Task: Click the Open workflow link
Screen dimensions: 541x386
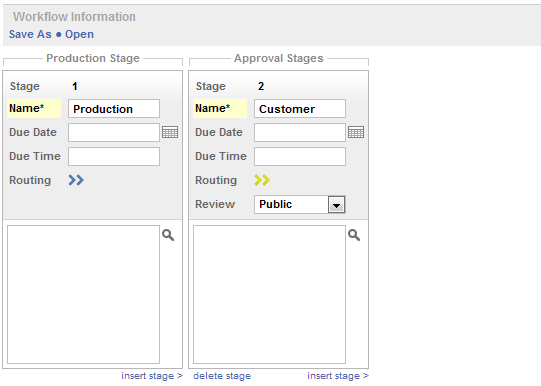Action: pos(79,34)
